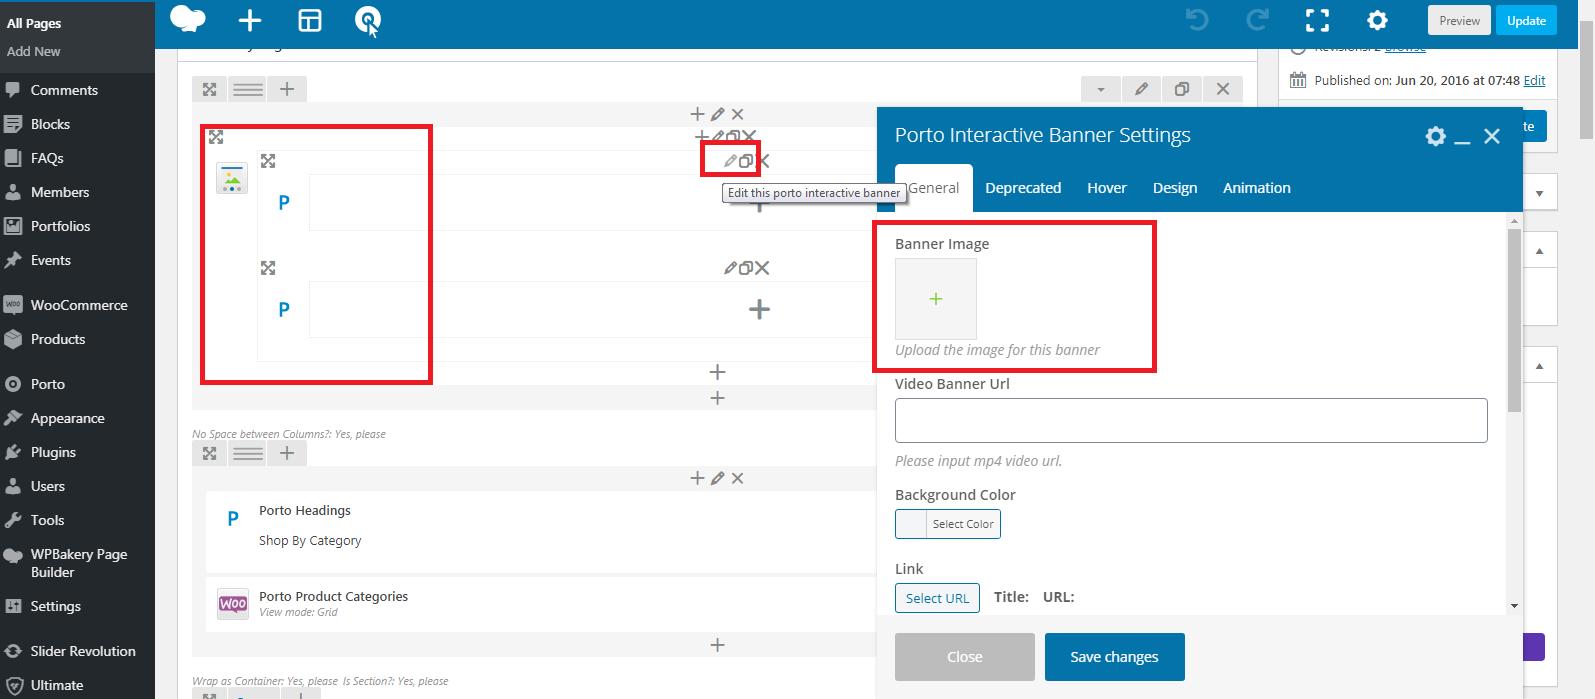This screenshot has height=699, width=1595.
Task: Clone the first interactive banner
Action: click(x=745, y=161)
